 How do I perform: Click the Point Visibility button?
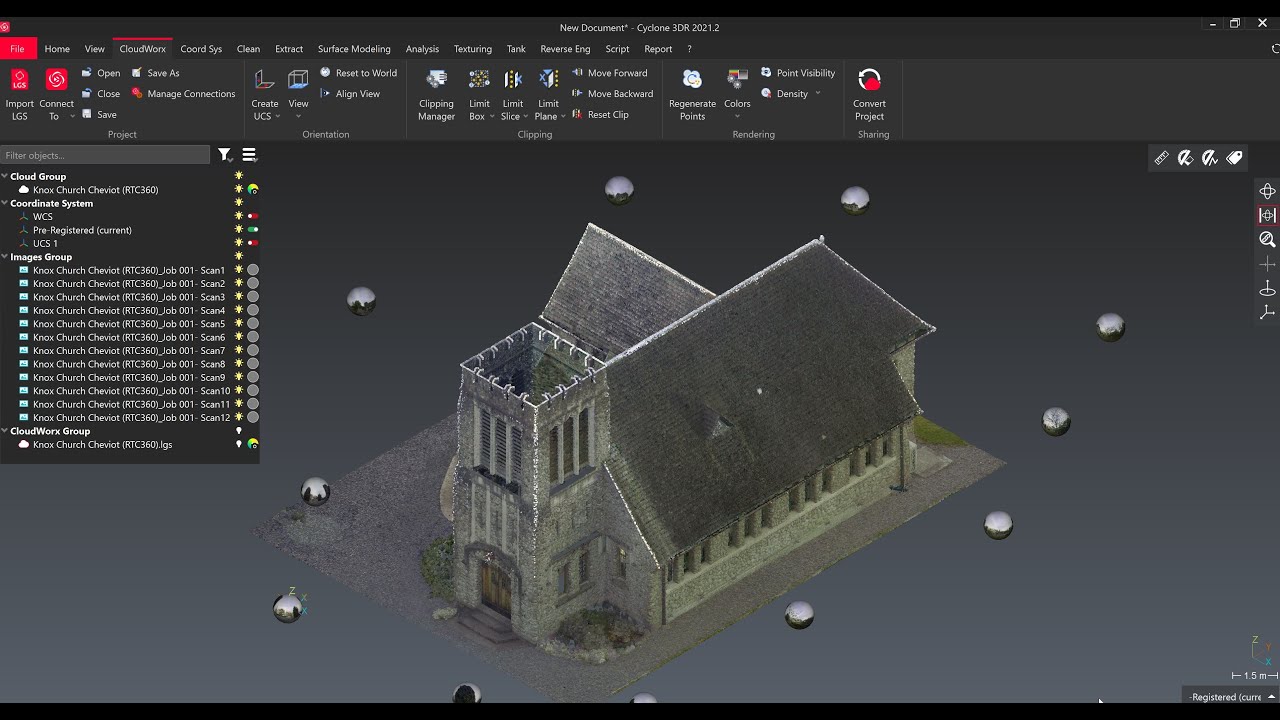[x=798, y=73]
